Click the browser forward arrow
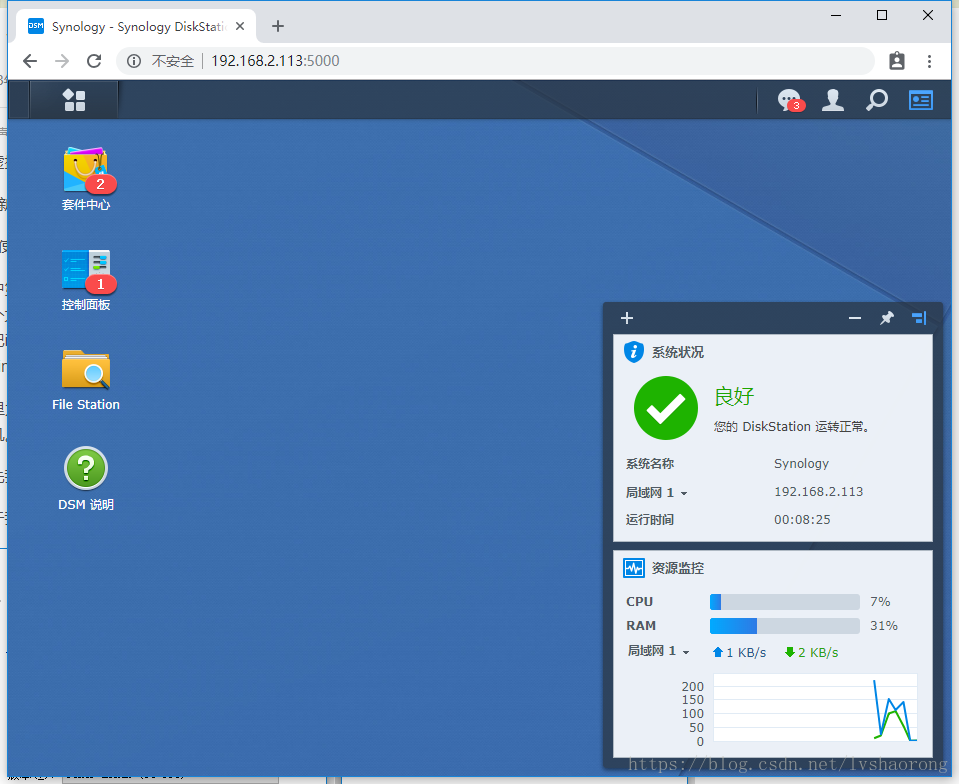 click(x=62, y=61)
